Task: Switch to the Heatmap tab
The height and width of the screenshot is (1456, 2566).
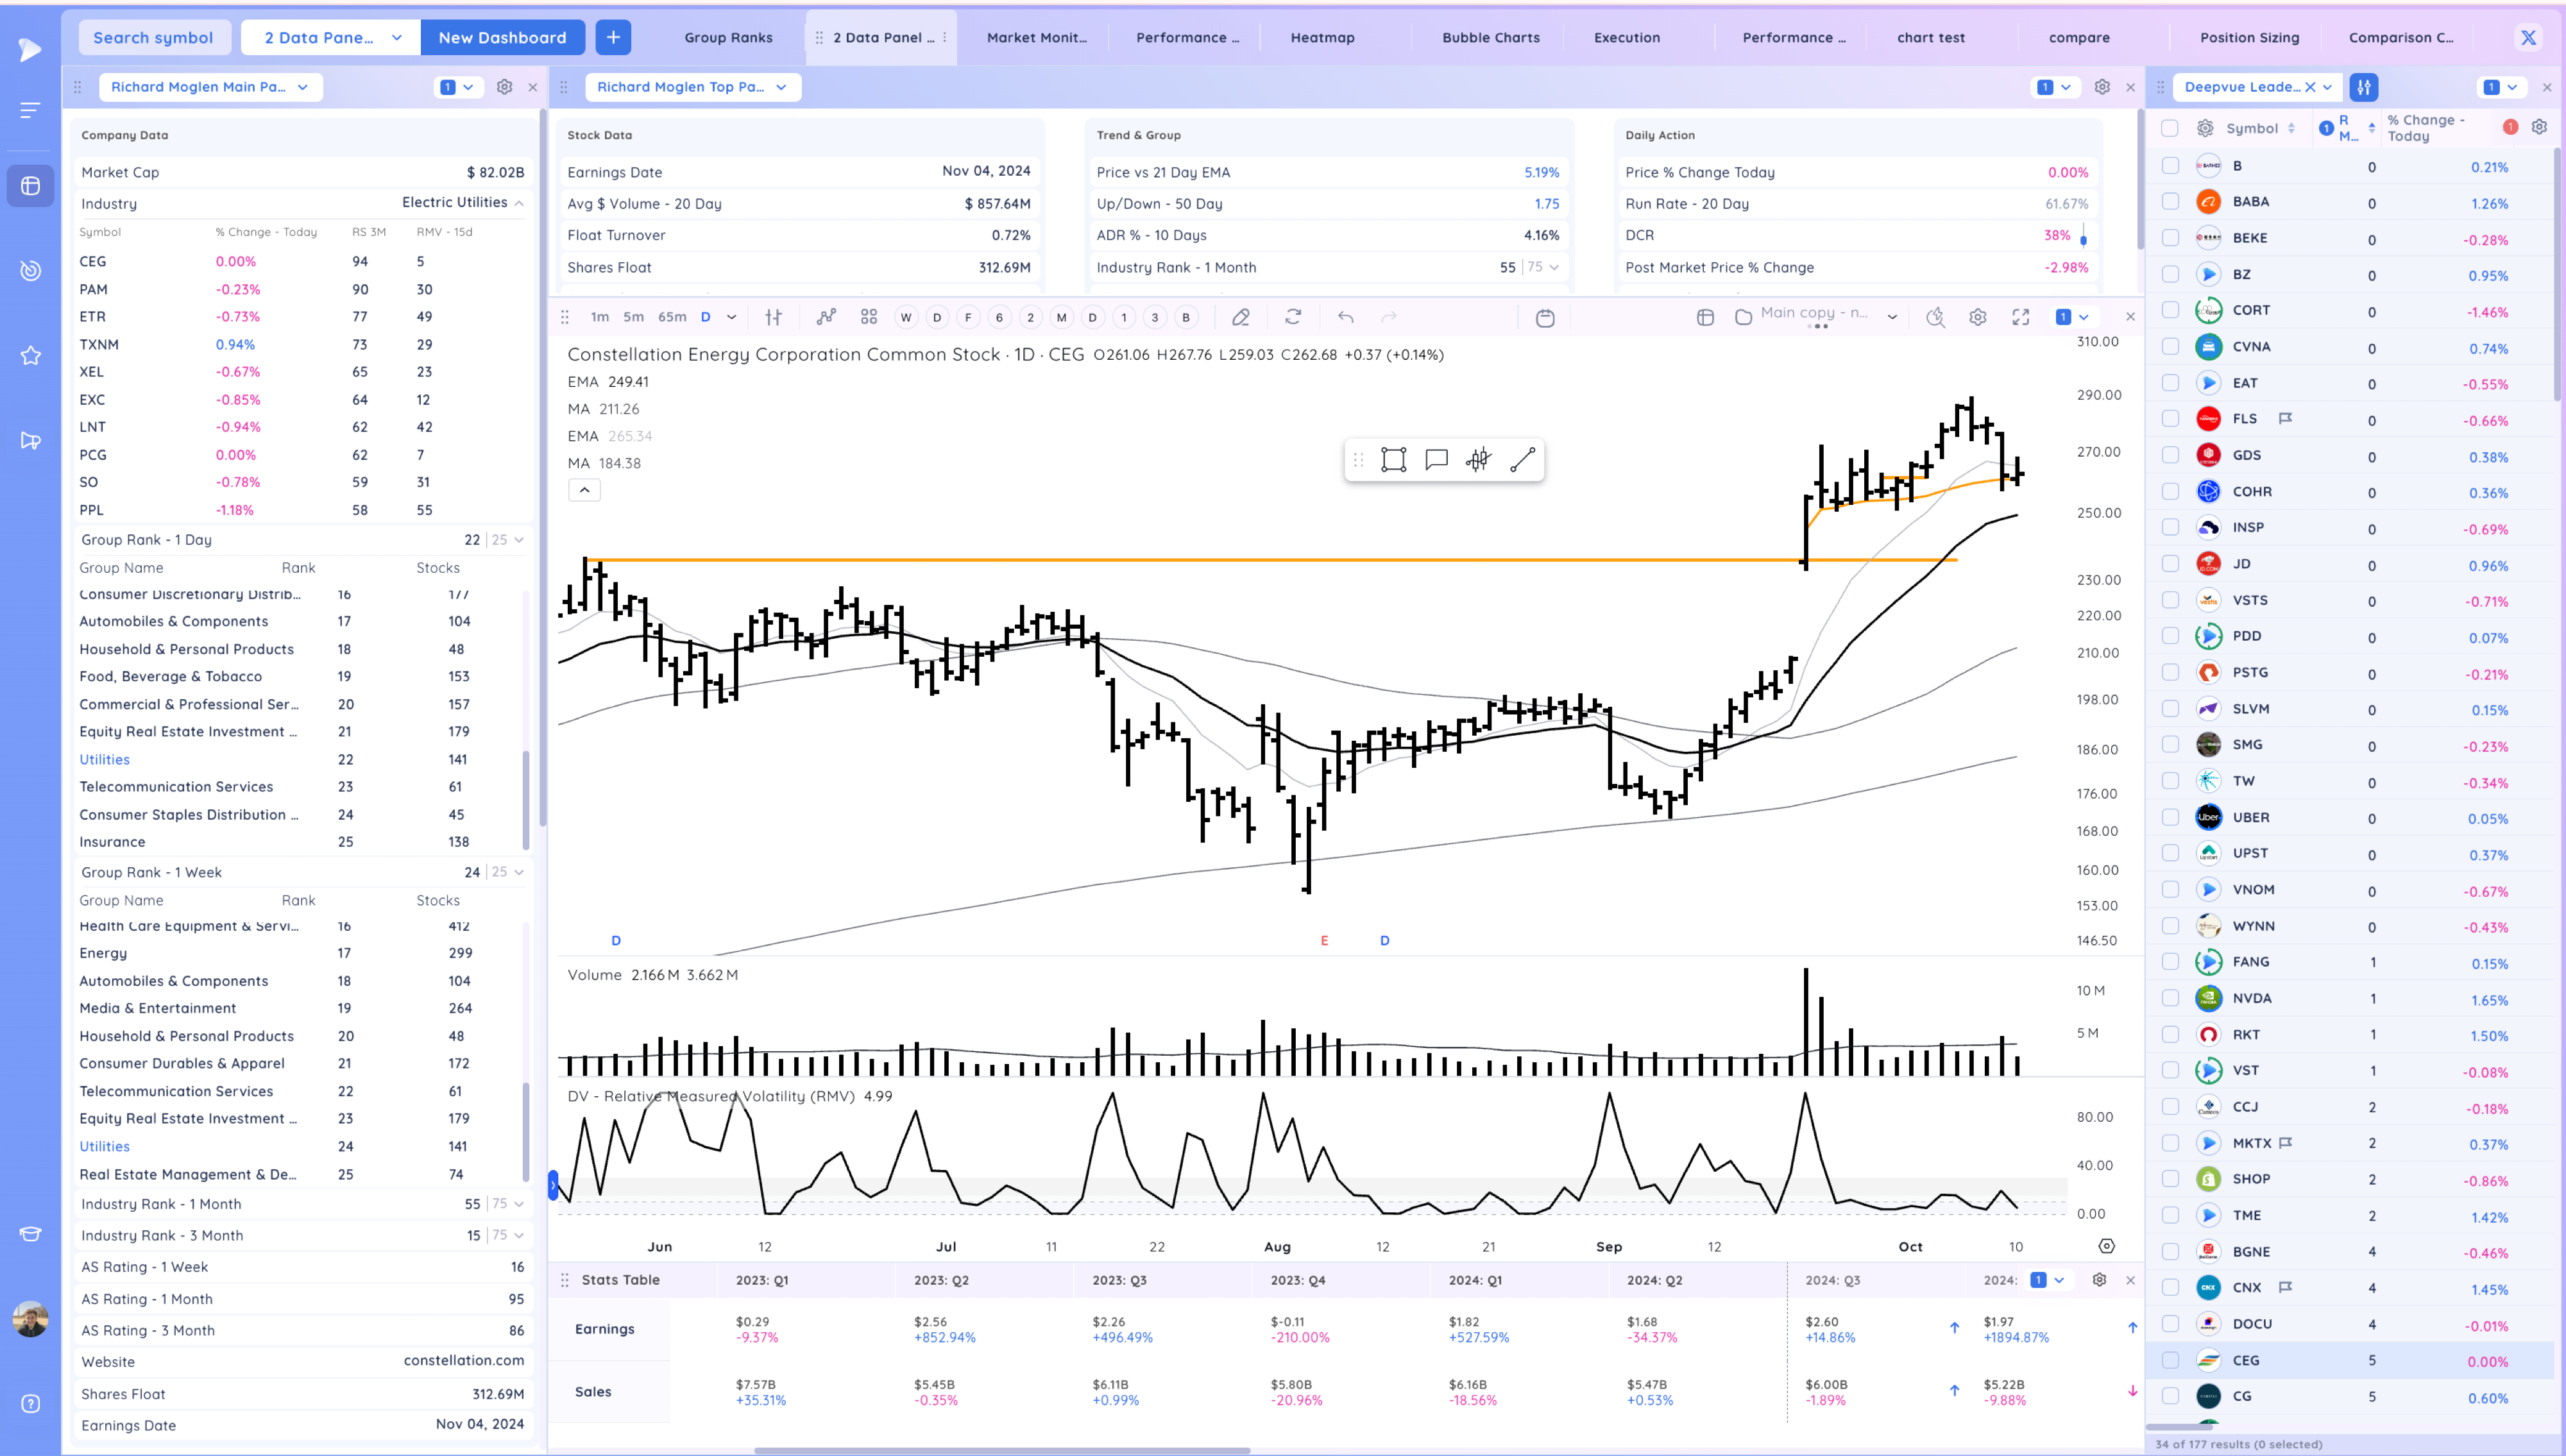Action: point(1322,37)
